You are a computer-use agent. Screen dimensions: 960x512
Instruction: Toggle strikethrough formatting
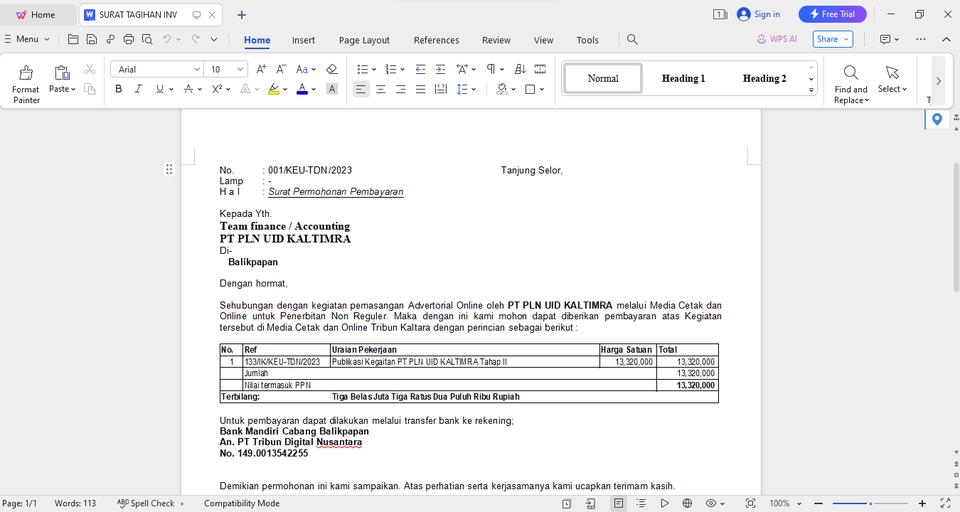[x=189, y=89]
